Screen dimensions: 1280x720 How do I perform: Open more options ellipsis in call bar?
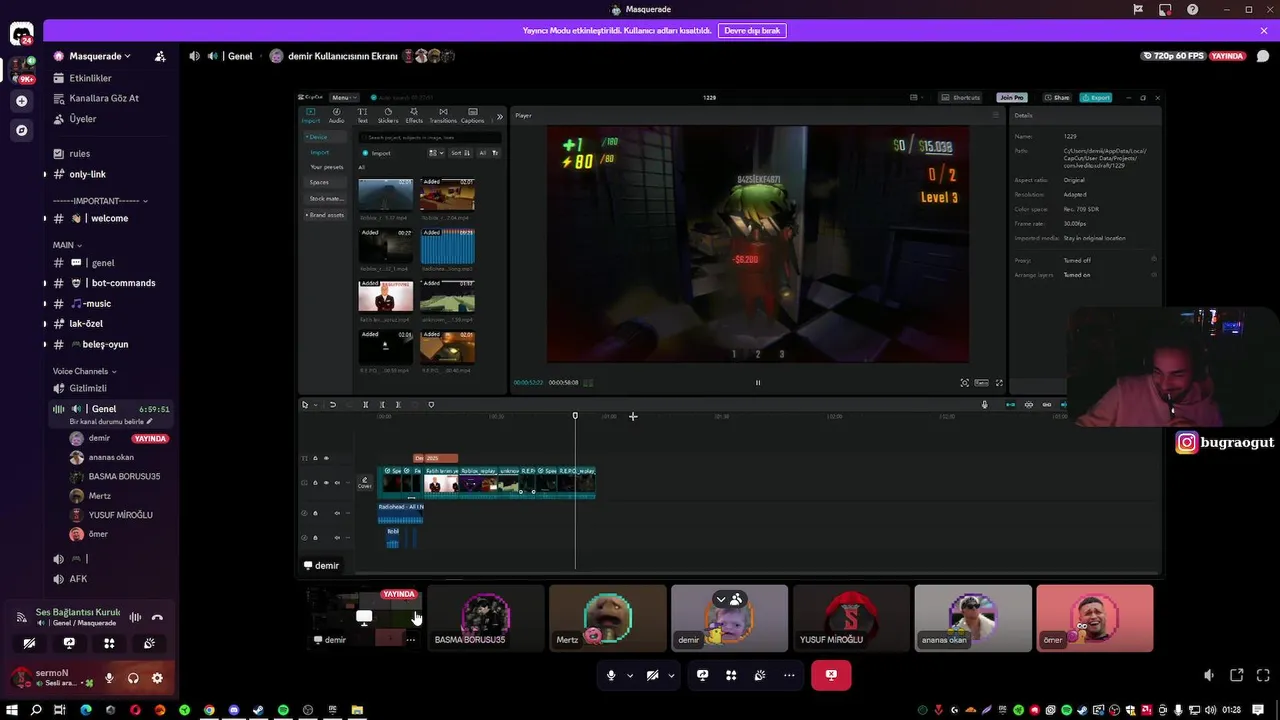pyautogui.click(x=789, y=675)
